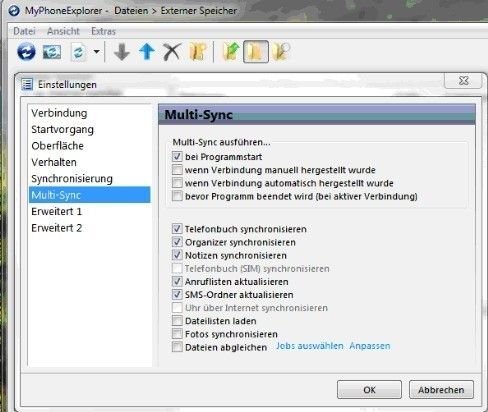Image resolution: width=488 pixels, height=412 pixels.
Task: Open the Extras menu
Action: (x=103, y=31)
